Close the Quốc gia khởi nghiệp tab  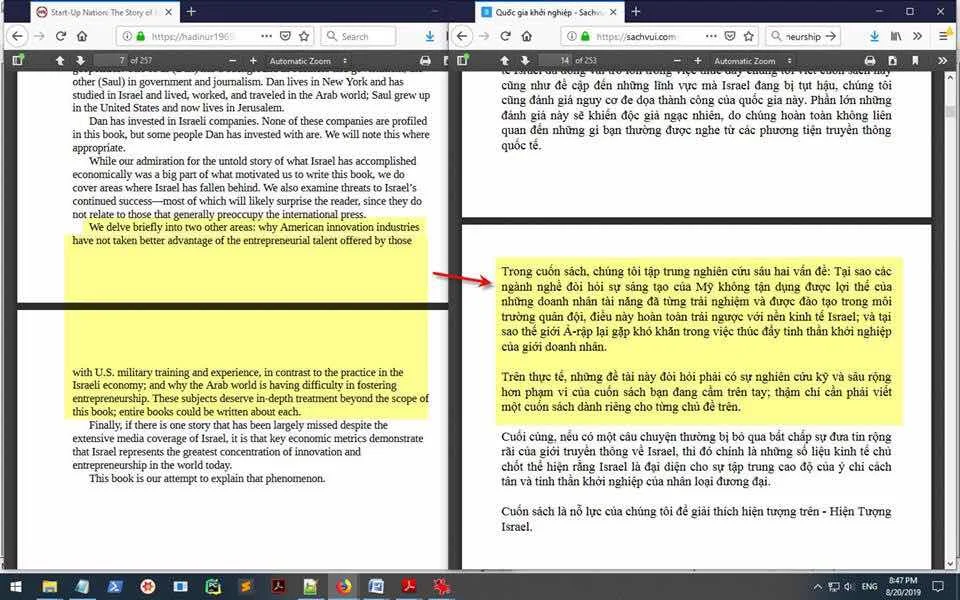(x=613, y=12)
